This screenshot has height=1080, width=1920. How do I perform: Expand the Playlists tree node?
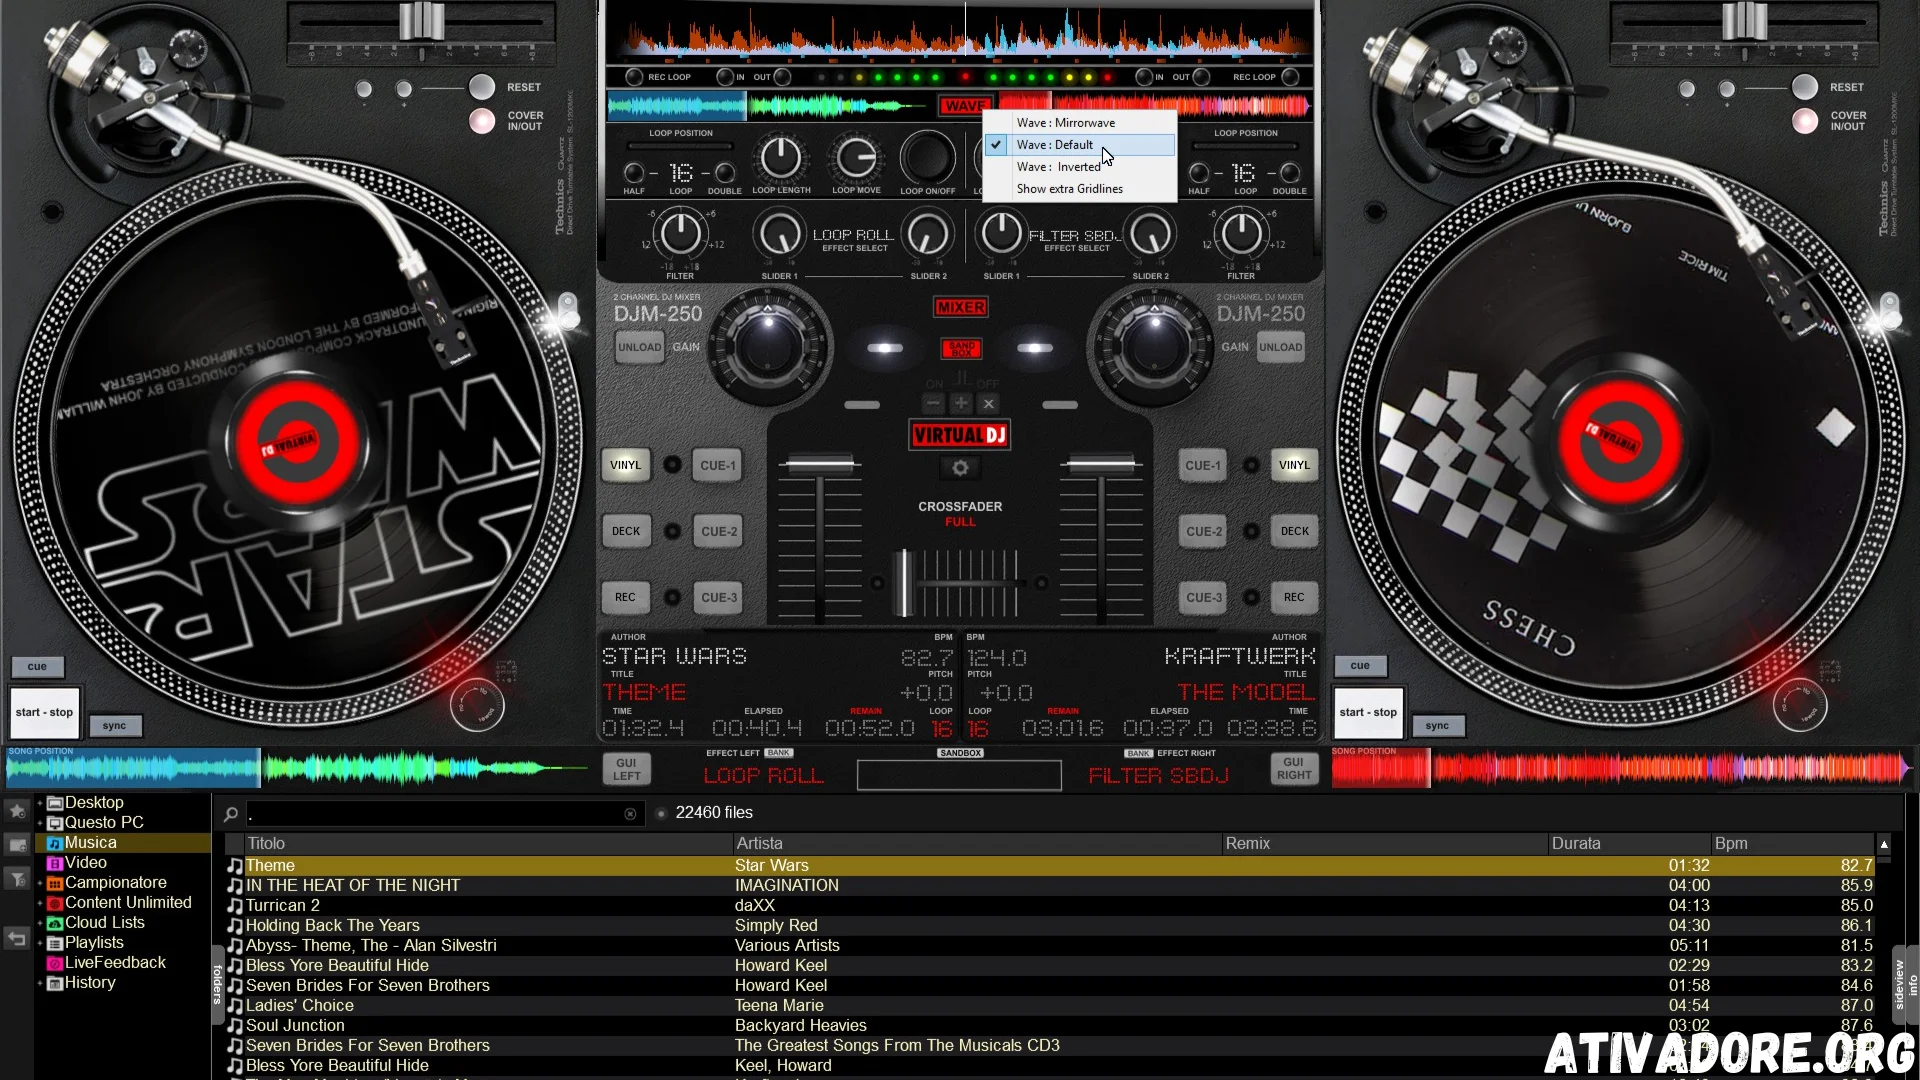coord(40,943)
